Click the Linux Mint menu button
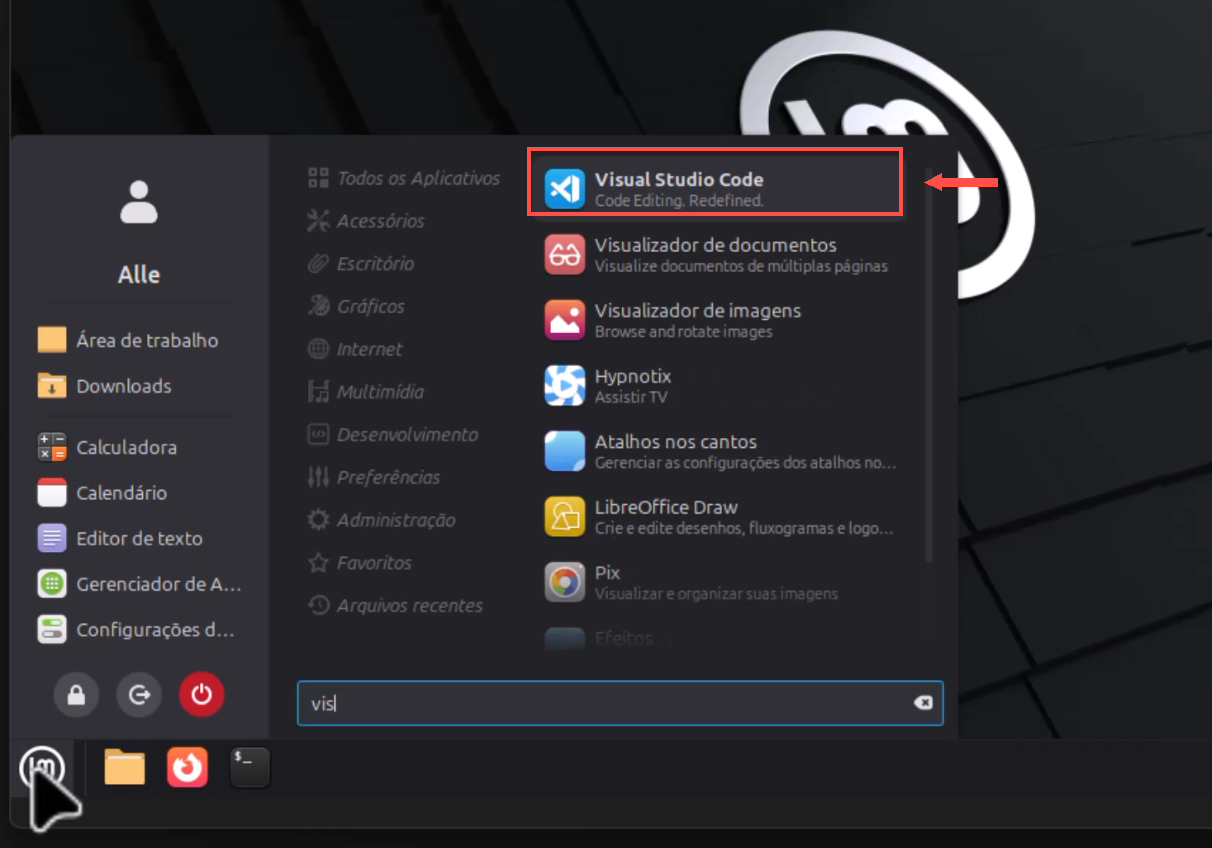The width and height of the screenshot is (1212, 848). click(x=42, y=768)
